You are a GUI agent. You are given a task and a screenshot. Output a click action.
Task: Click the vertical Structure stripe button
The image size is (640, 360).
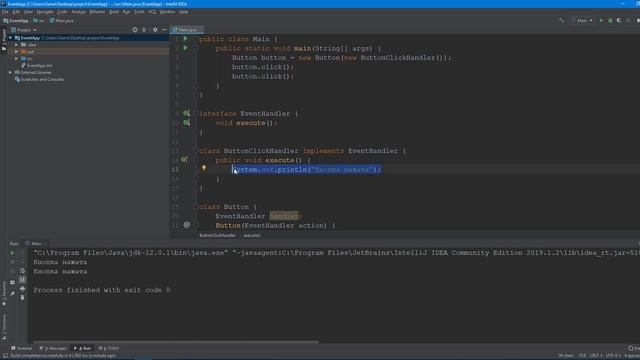point(4,327)
